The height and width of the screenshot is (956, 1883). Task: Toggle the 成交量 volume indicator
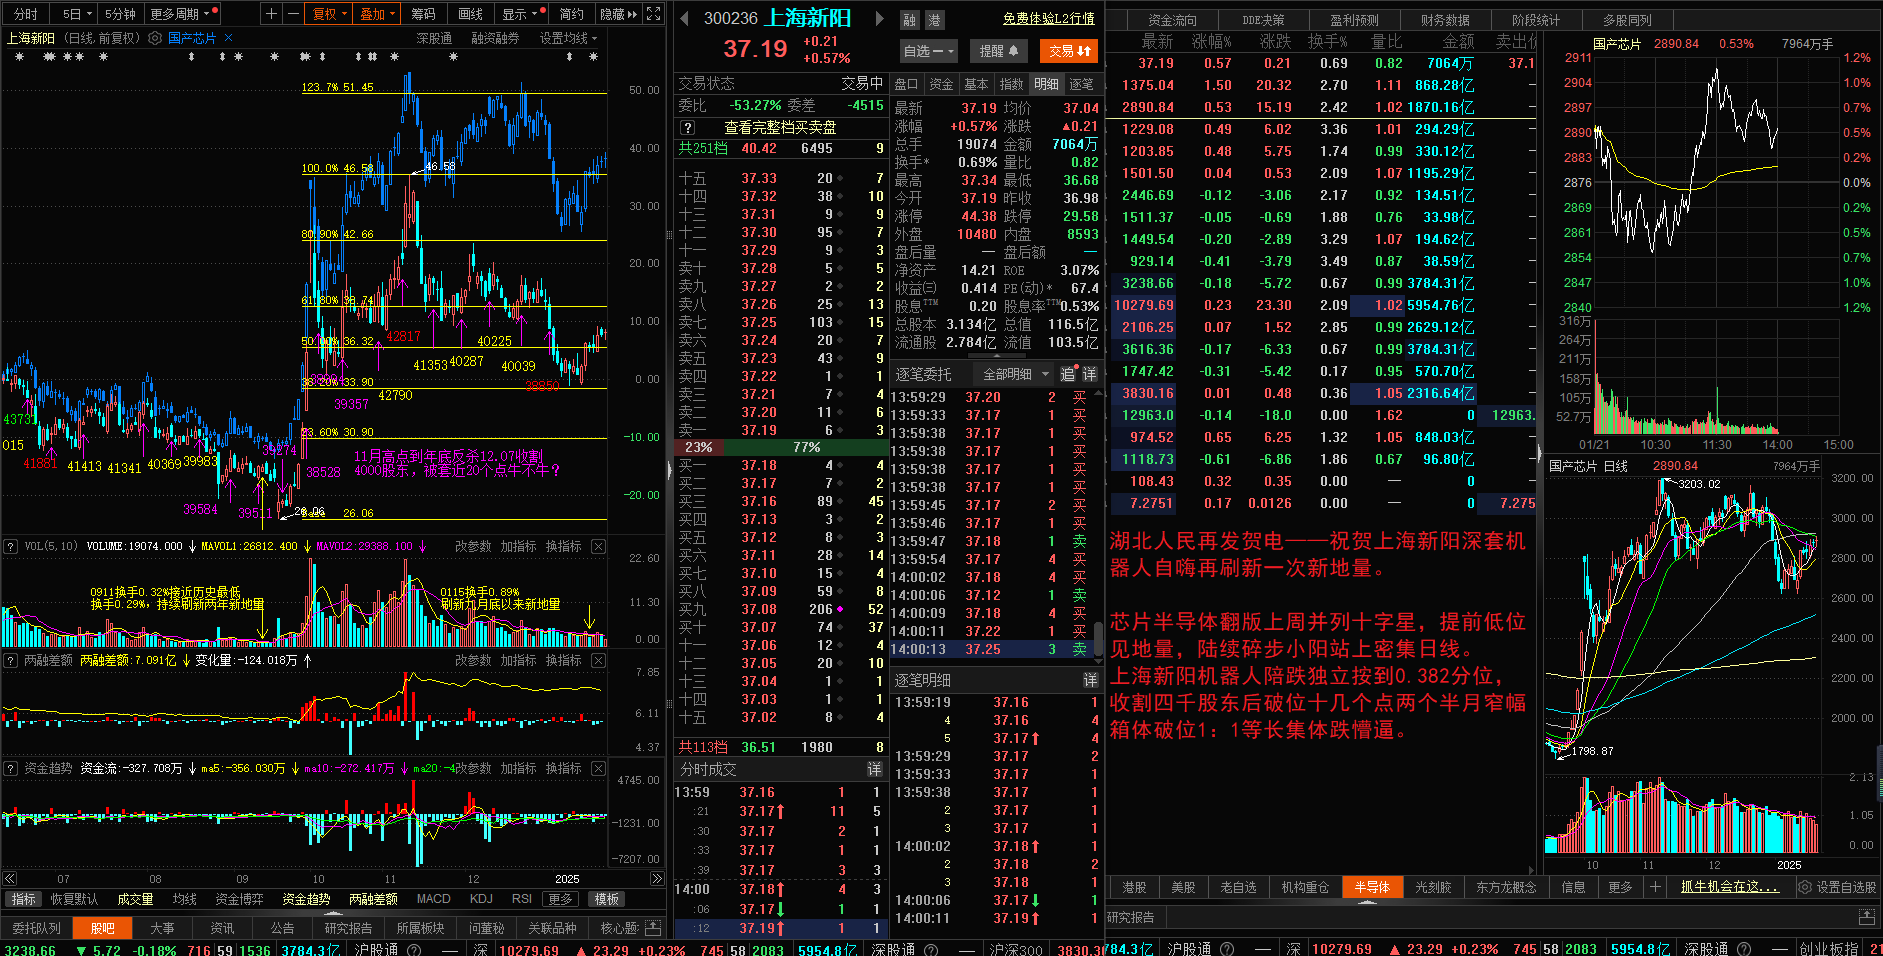(135, 899)
